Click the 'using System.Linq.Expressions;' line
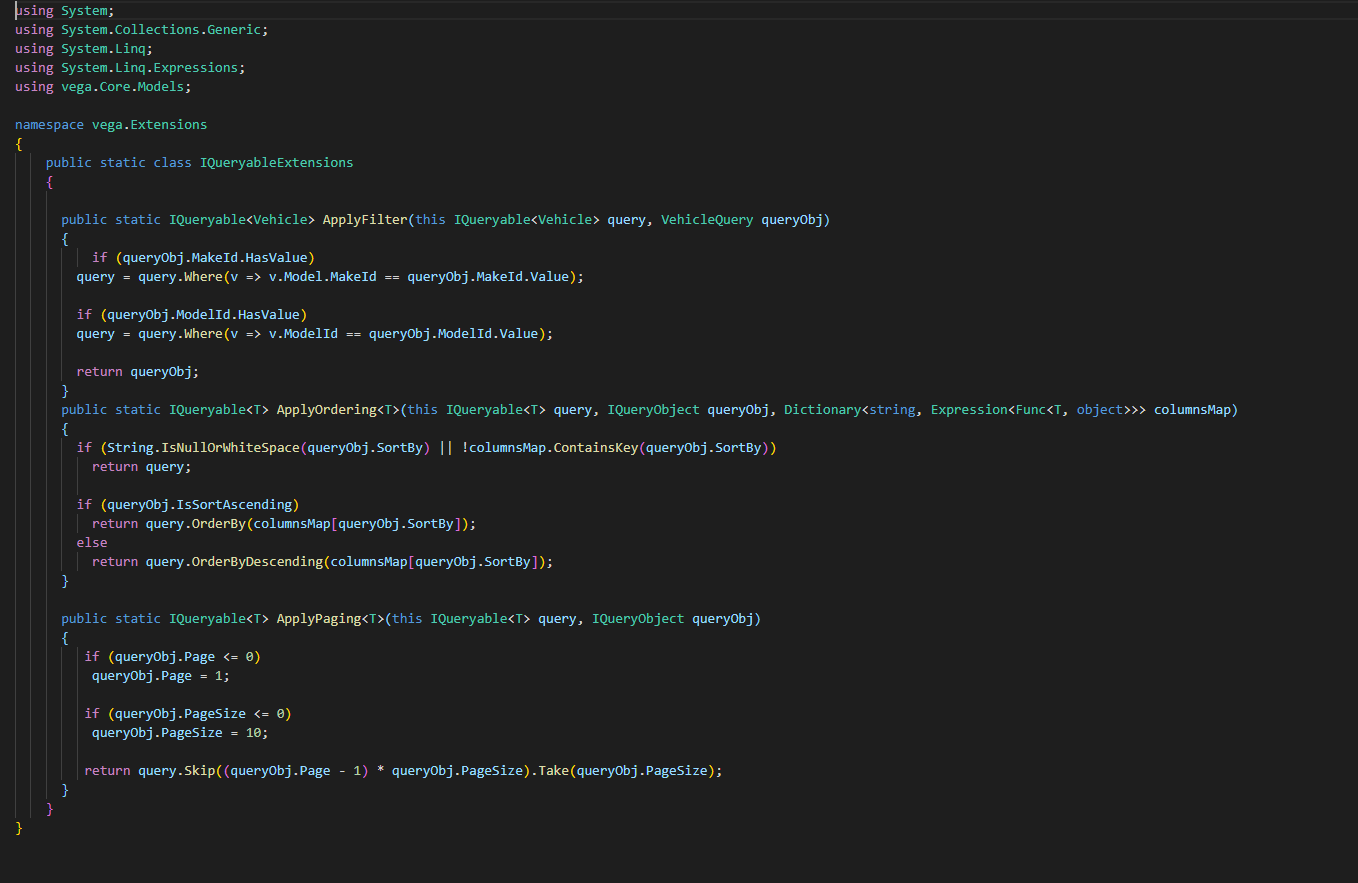 click(x=130, y=67)
